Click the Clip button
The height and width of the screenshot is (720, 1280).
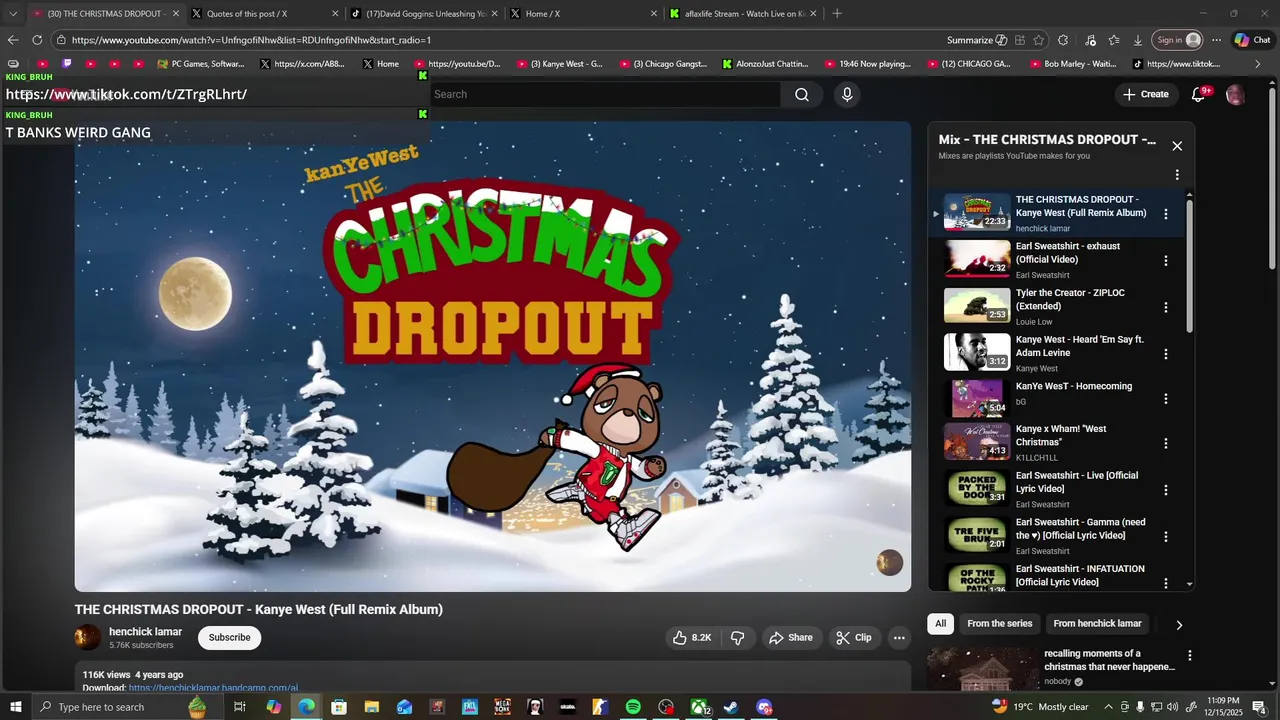tap(854, 638)
